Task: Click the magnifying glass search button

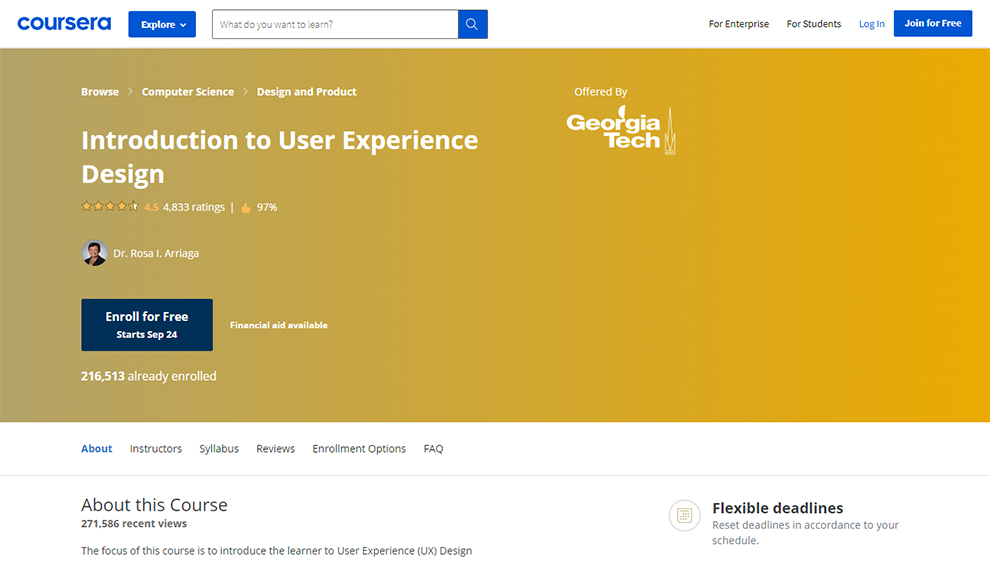Action: tap(472, 24)
